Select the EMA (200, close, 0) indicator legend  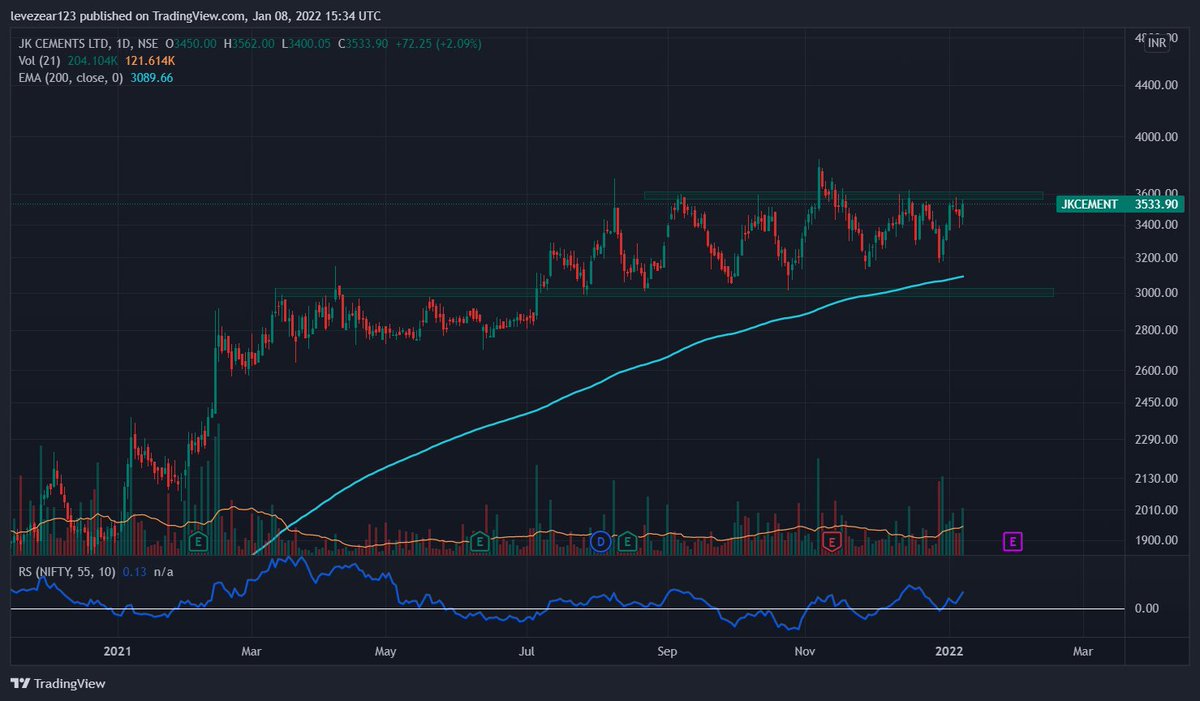(71, 77)
